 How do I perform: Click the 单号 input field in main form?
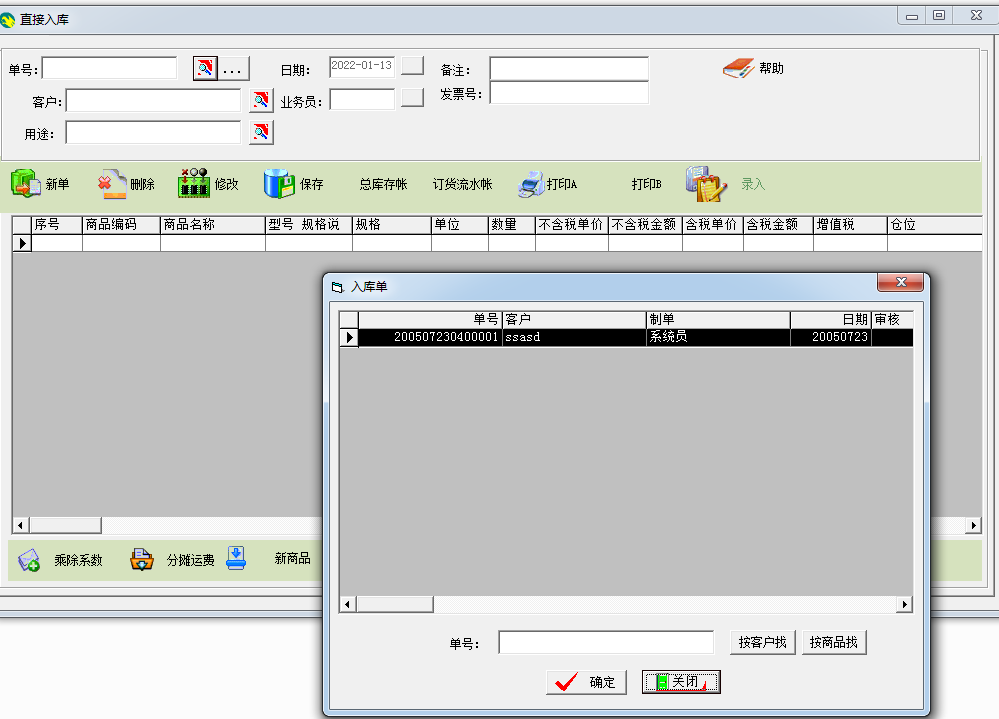click(x=110, y=68)
